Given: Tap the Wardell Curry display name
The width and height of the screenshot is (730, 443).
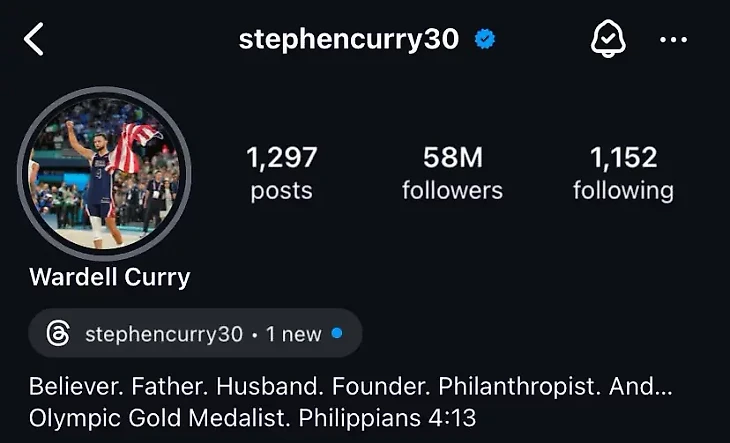Looking at the screenshot, I should pyautogui.click(x=110, y=277).
